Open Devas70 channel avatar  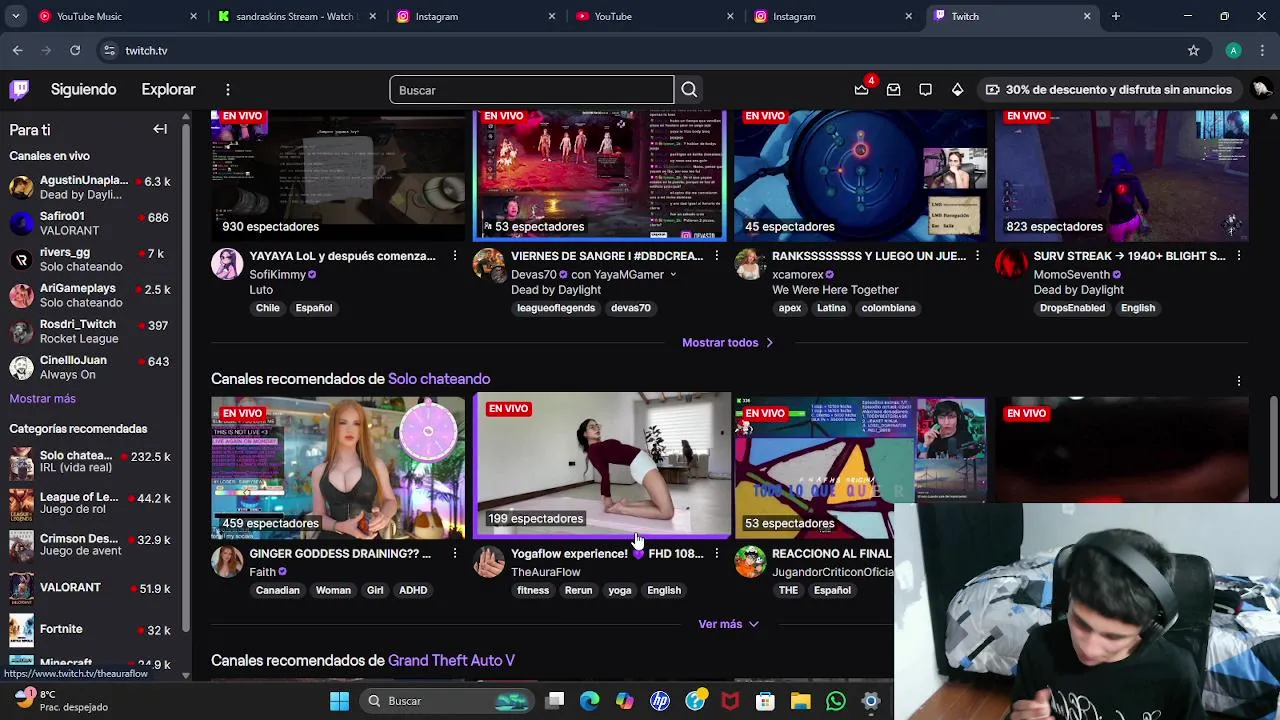click(489, 264)
